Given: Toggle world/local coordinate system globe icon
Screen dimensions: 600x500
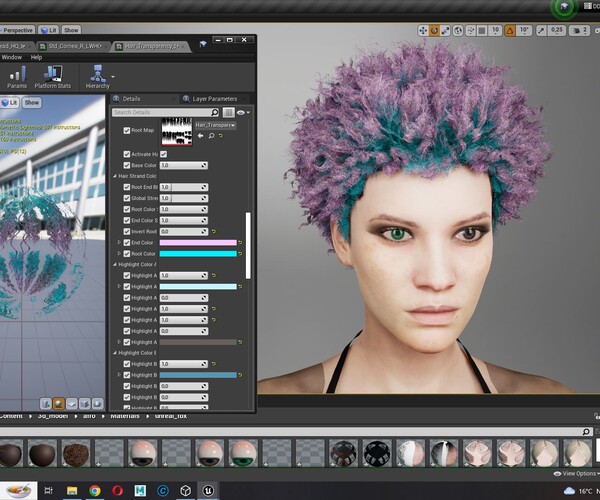Looking at the screenshot, I should pyautogui.click(x=458, y=31).
